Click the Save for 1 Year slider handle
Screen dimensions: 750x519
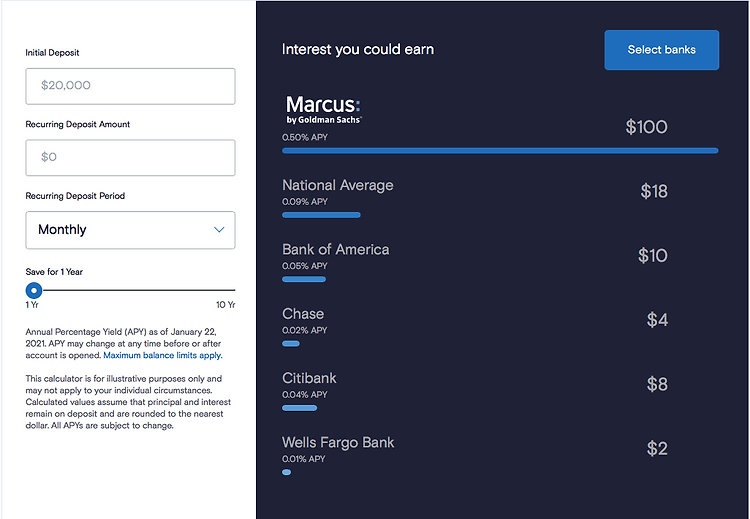point(34,290)
